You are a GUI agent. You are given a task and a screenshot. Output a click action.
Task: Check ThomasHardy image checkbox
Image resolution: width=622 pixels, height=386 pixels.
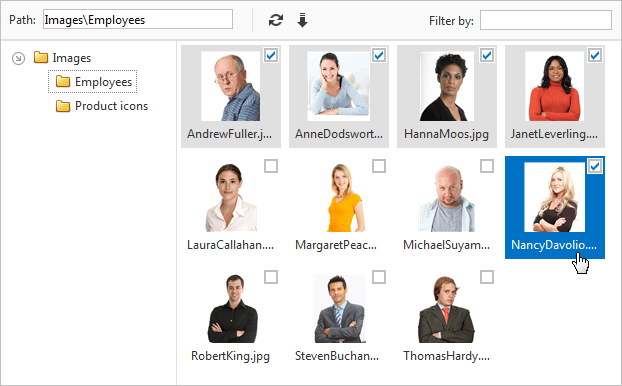487,277
